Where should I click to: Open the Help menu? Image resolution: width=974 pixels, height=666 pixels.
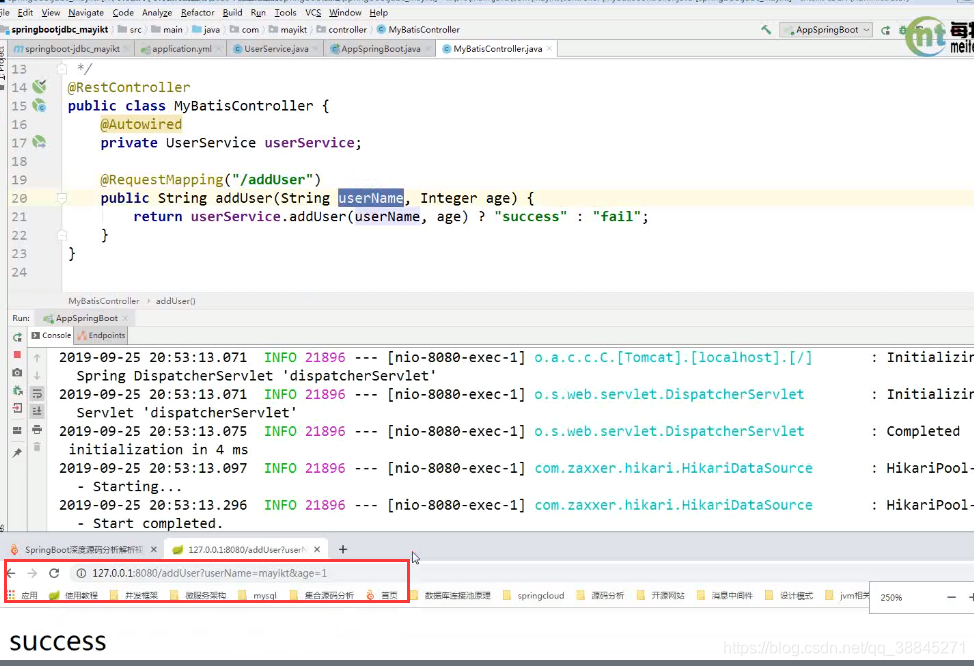(378, 12)
